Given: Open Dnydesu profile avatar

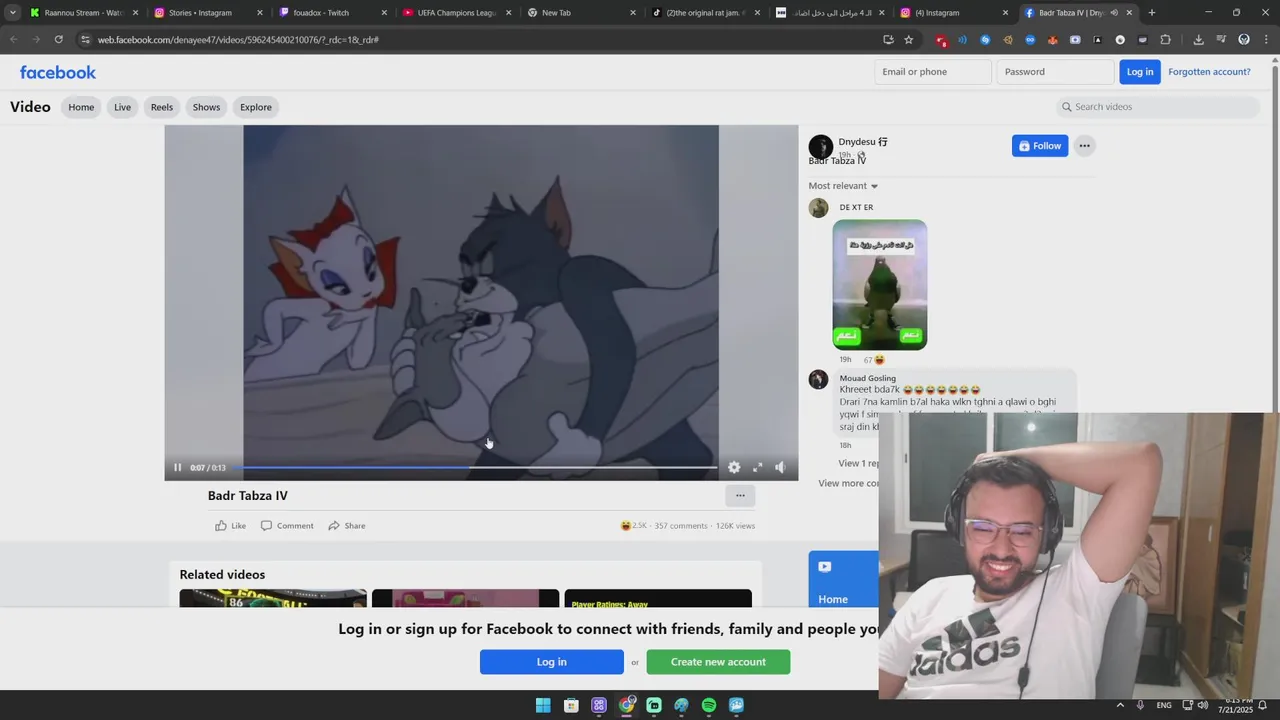Looking at the screenshot, I should 820,147.
